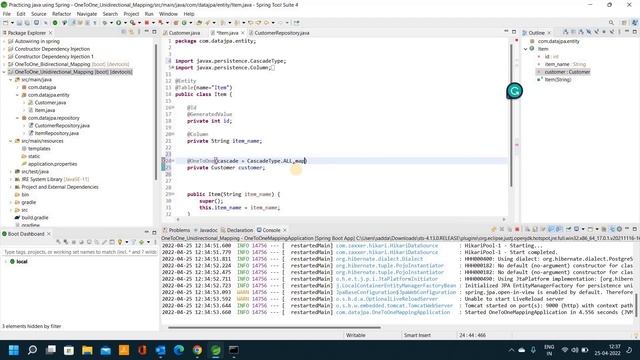Open the Declaration view tab
640x360 pixels.
(x=237, y=230)
